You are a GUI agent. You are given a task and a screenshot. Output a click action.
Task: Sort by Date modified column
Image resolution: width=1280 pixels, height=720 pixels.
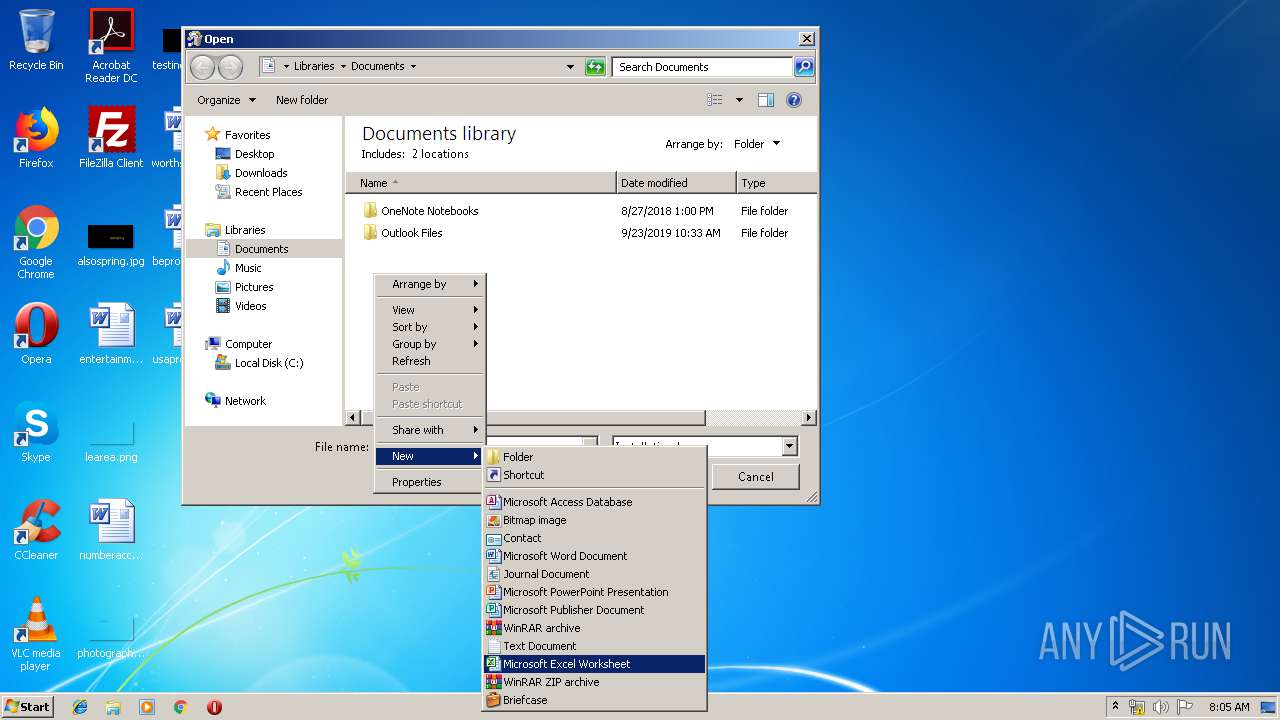coord(676,183)
